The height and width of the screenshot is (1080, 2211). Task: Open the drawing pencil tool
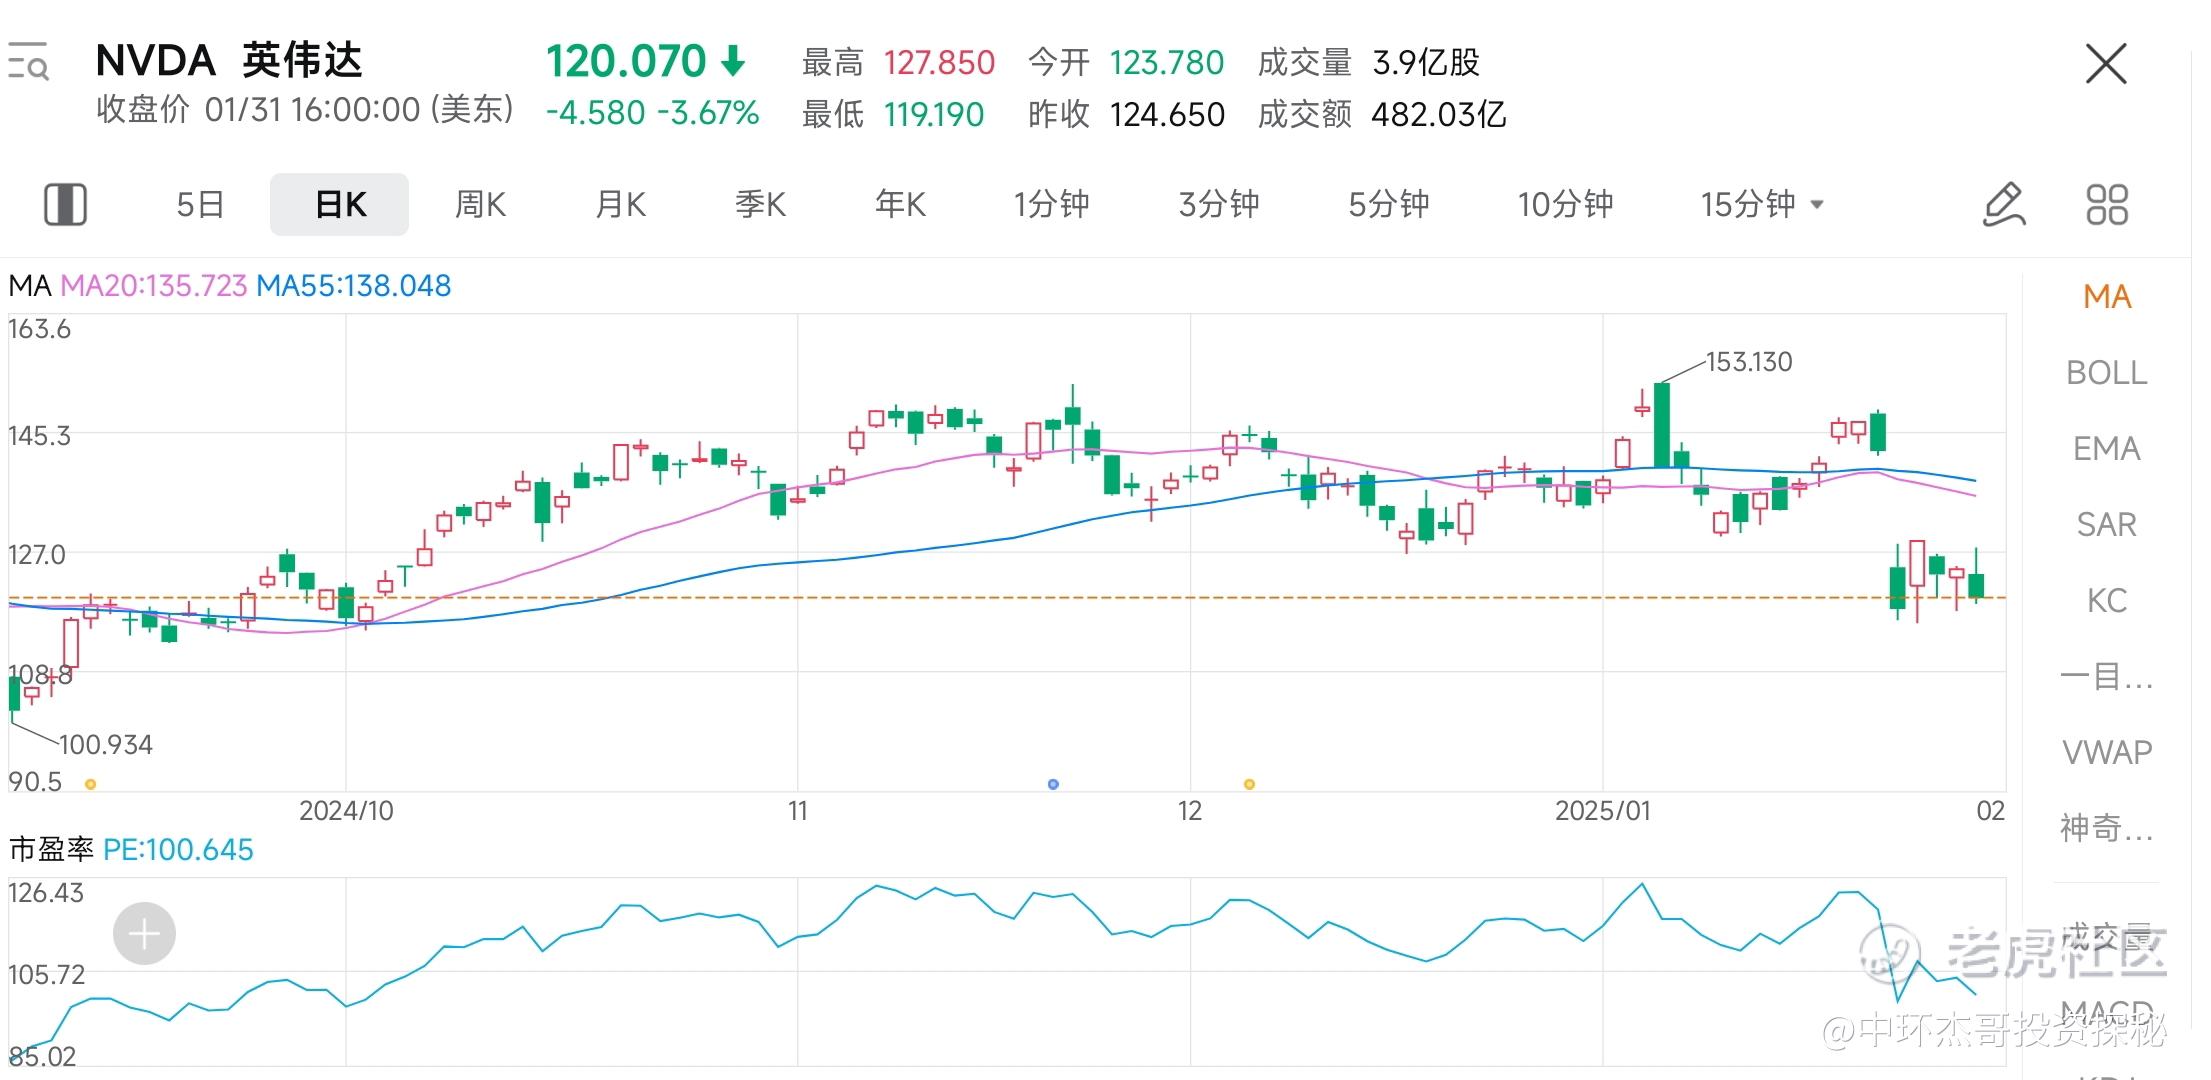(x=2003, y=204)
